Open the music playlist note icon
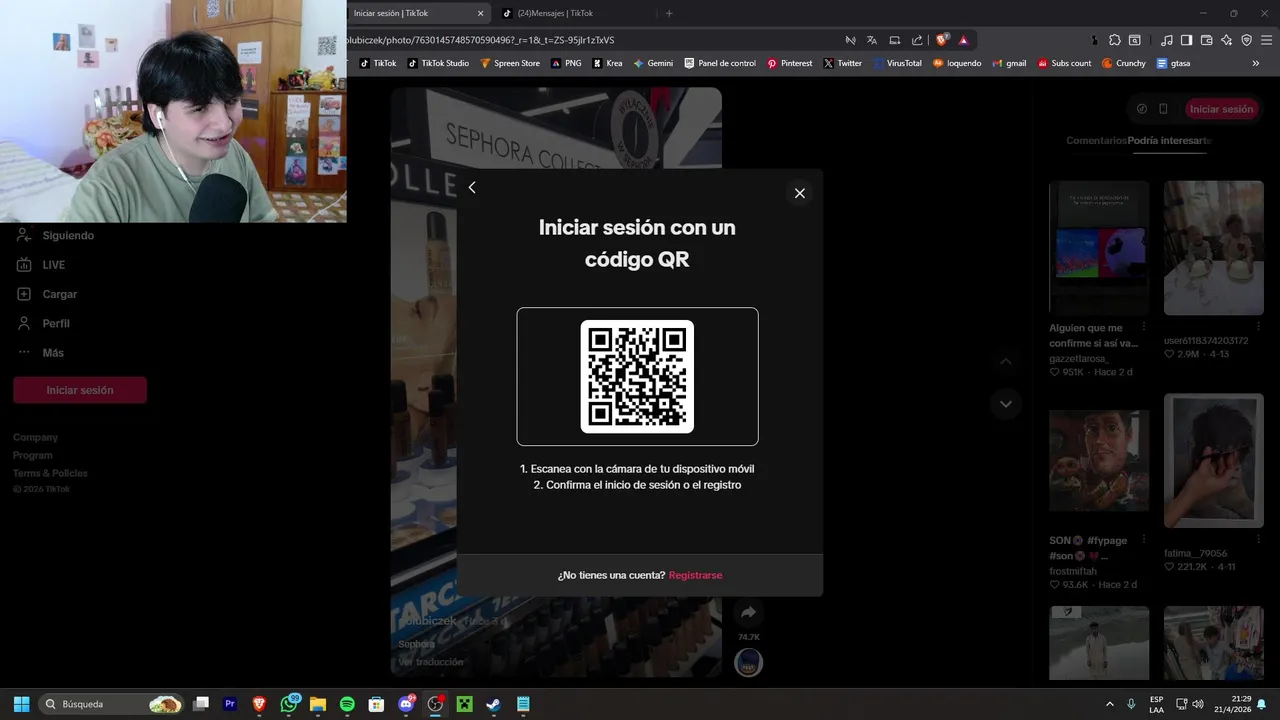Viewport: 1280px width, 720px height. (x=1166, y=40)
